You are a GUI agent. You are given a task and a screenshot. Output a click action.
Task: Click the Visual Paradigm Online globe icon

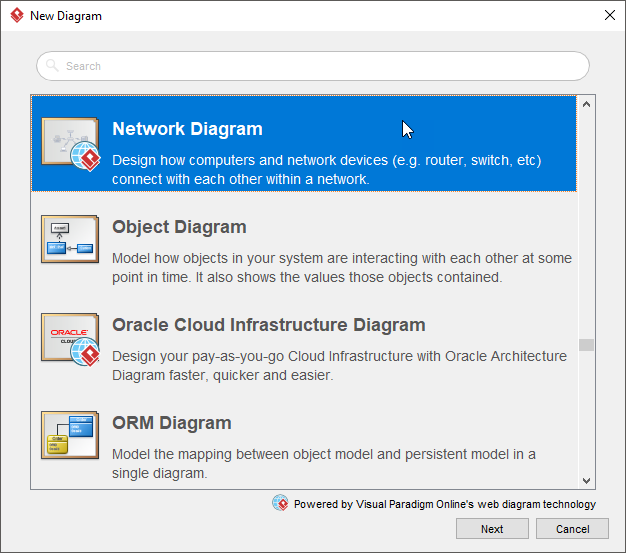(280, 503)
